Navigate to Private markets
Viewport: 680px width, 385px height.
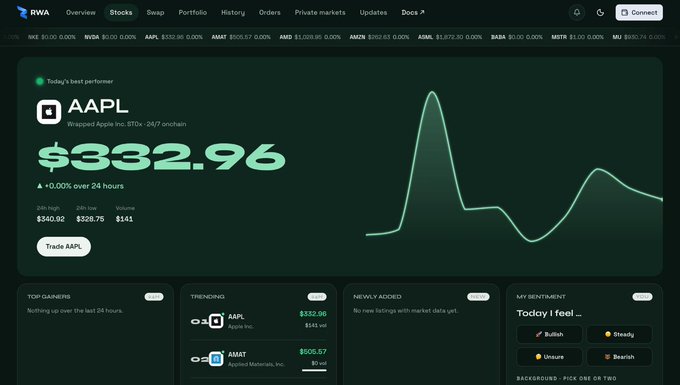(320, 13)
